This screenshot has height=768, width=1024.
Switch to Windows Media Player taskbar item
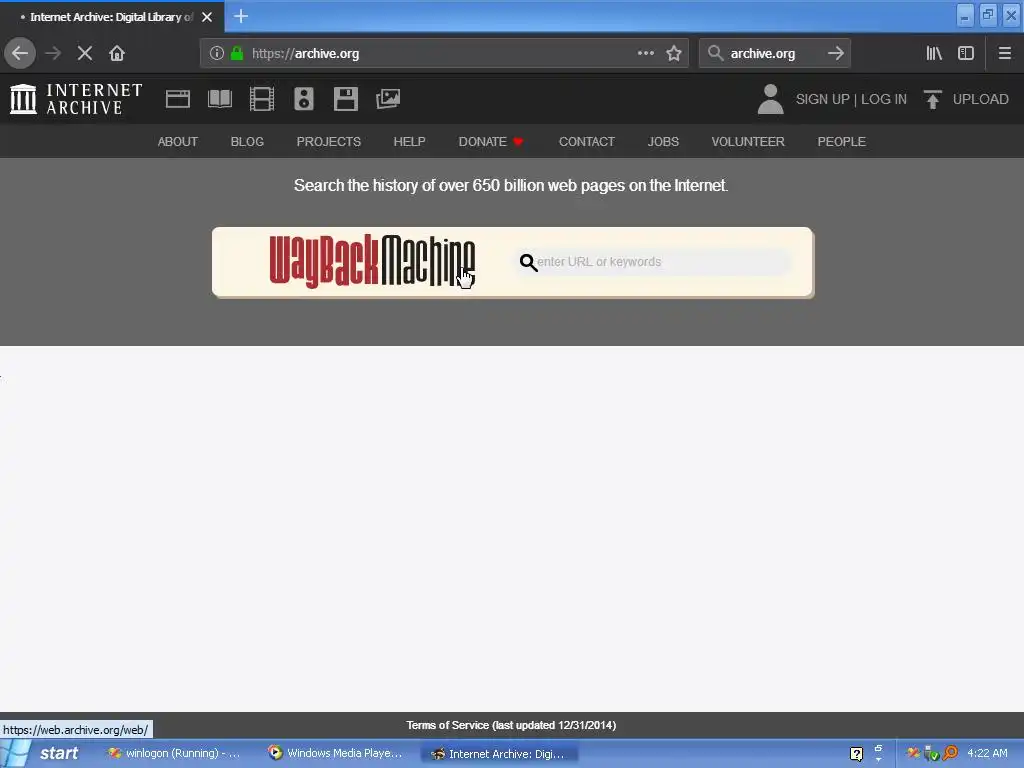click(x=336, y=754)
